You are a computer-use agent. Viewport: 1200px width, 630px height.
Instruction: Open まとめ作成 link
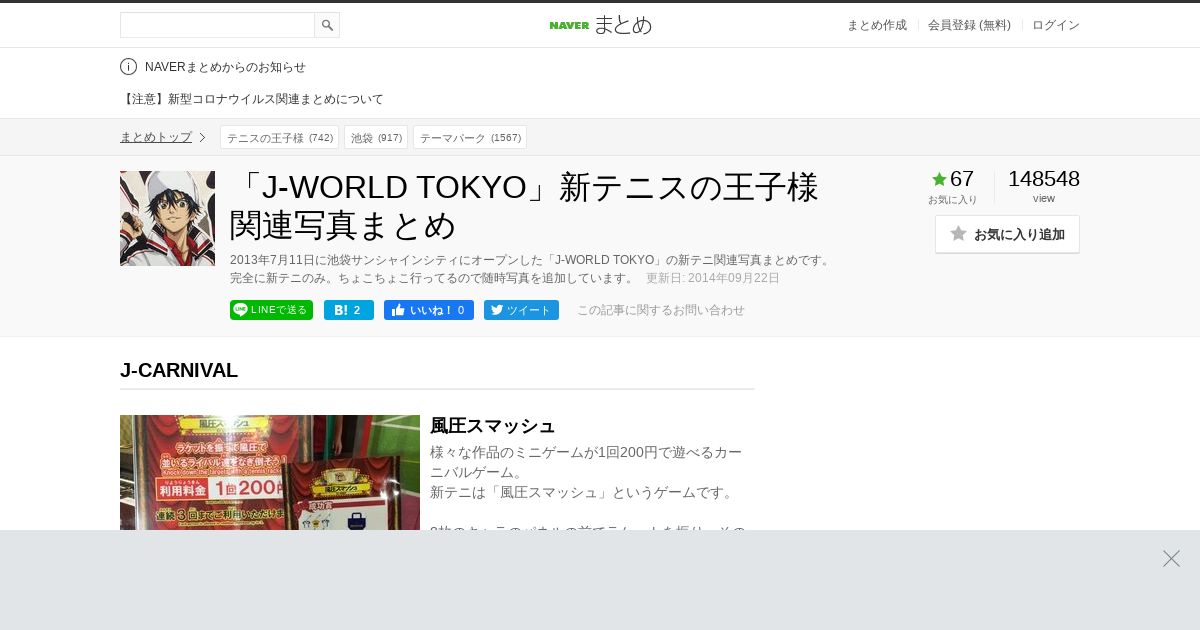tap(877, 25)
